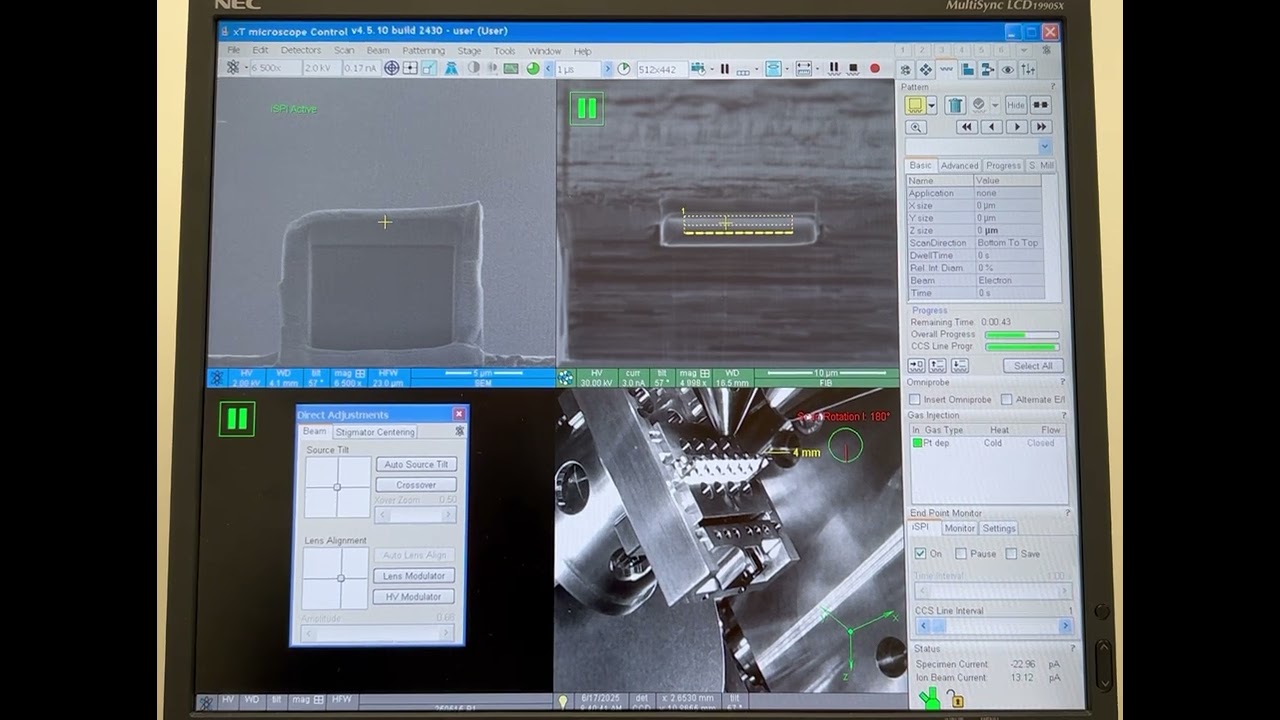Check the Save checkbox in End Point Monitor
The width and height of the screenshot is (1280, 720).
[1011, 553]
